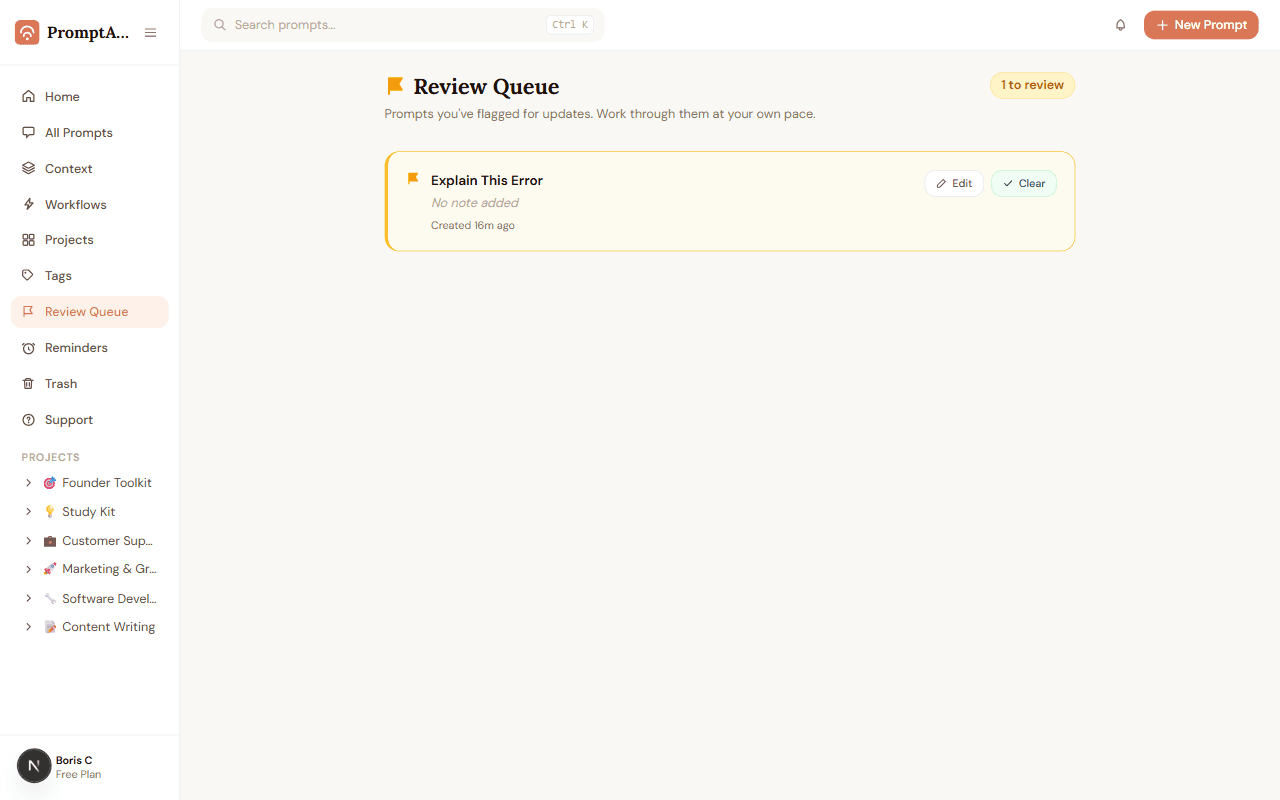Click the Study Kit project name
Viewport: 1280px width, 800px height.
(88, 512)
